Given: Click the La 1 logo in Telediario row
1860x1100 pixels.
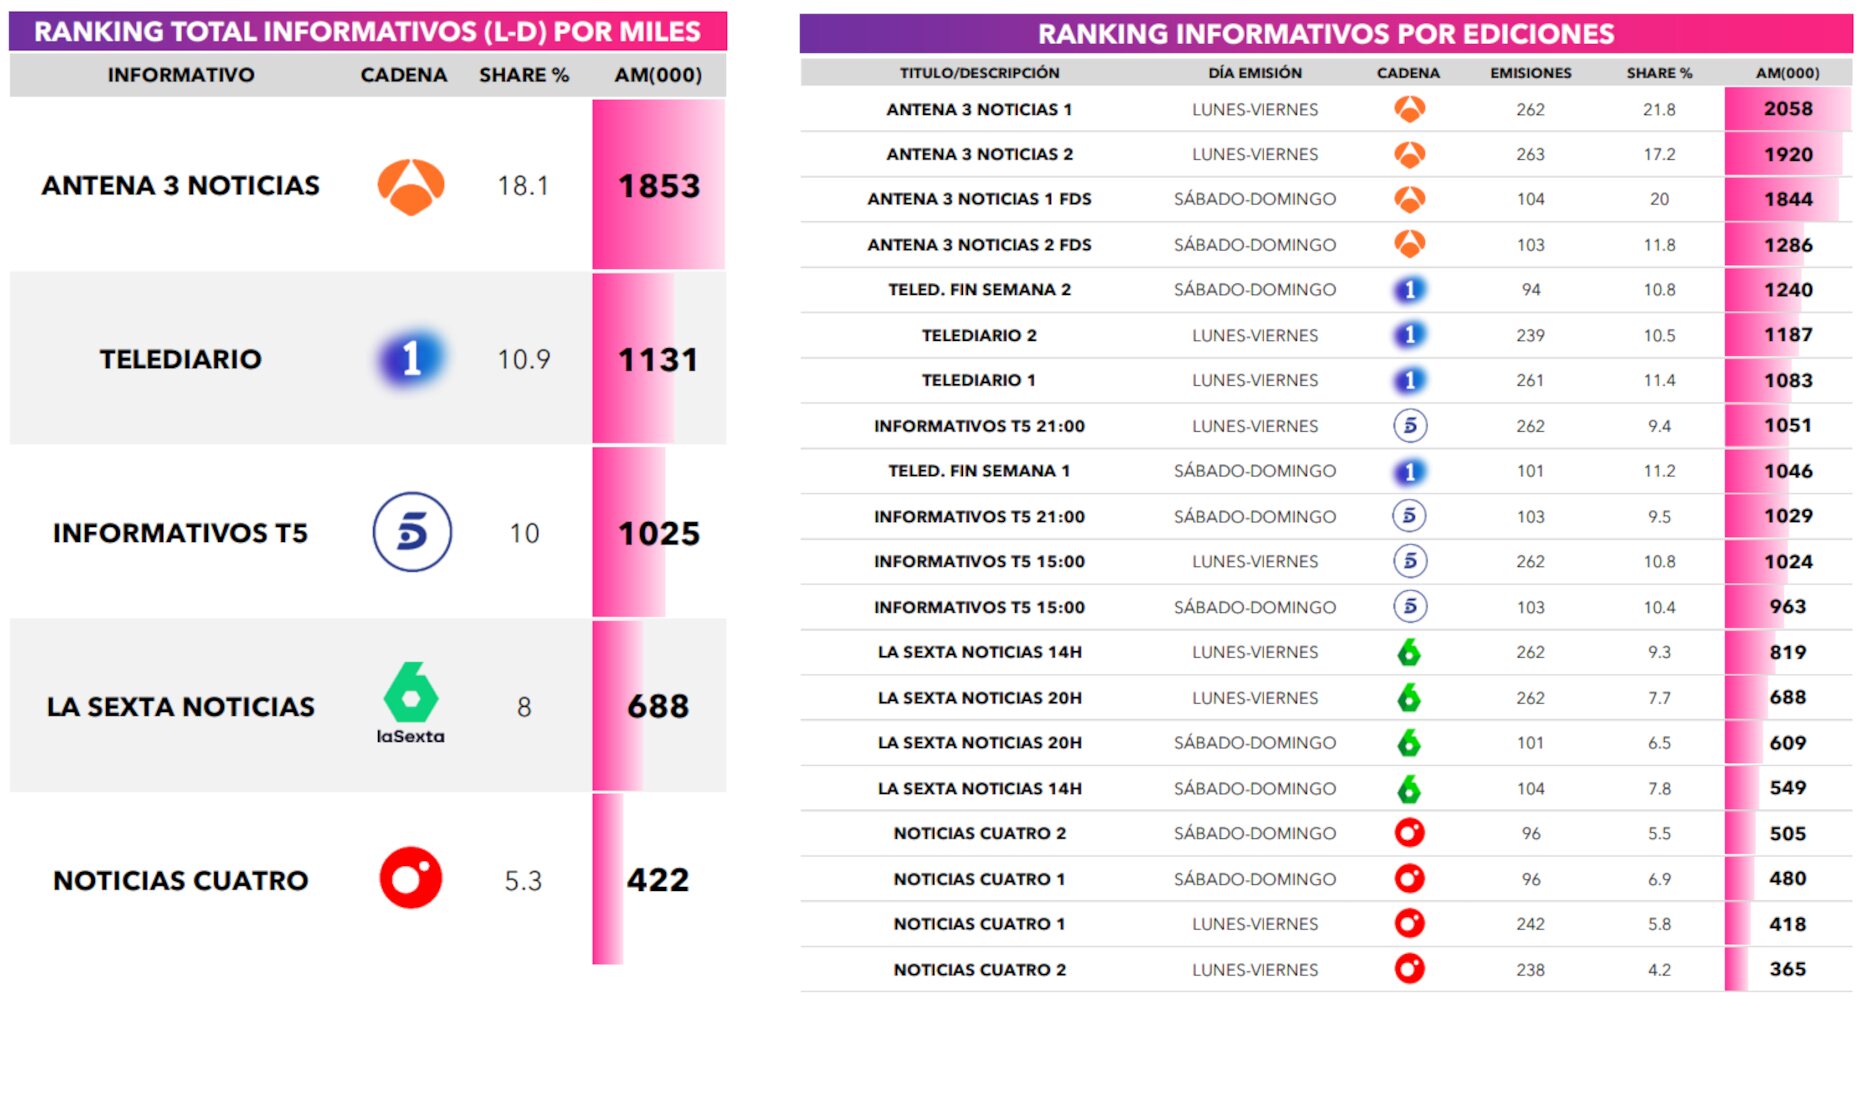Looking at the screenshot, I should [x=410, y=358].
